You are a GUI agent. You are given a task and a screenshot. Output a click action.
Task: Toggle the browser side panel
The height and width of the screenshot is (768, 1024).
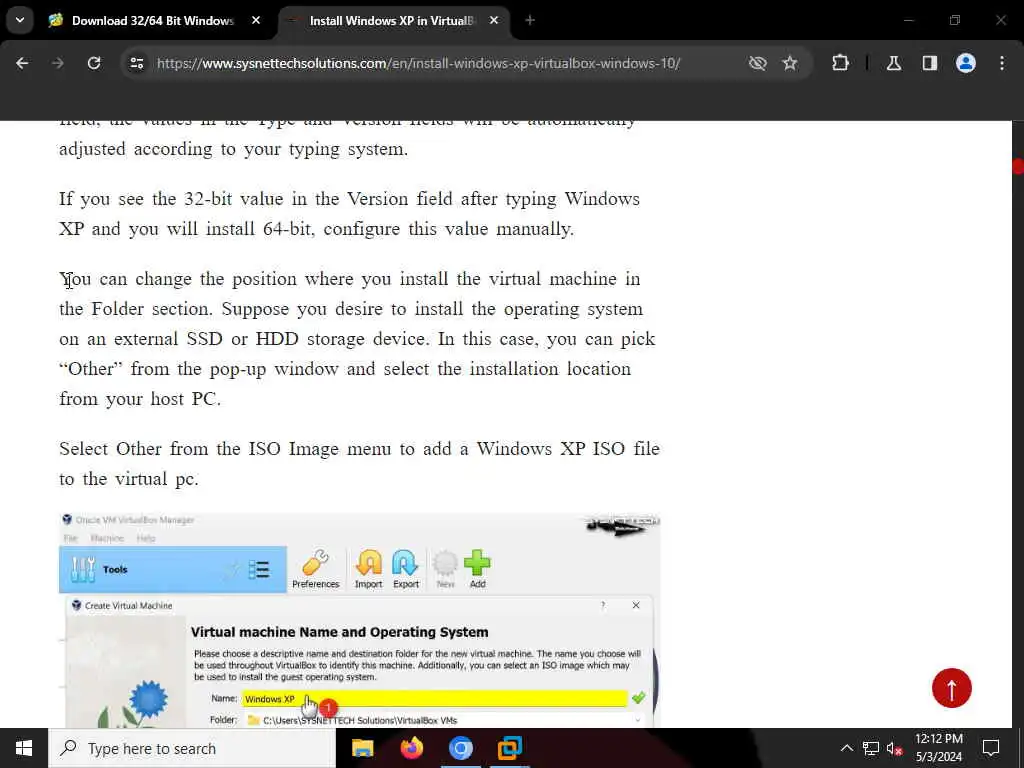[x=930, y=63]
